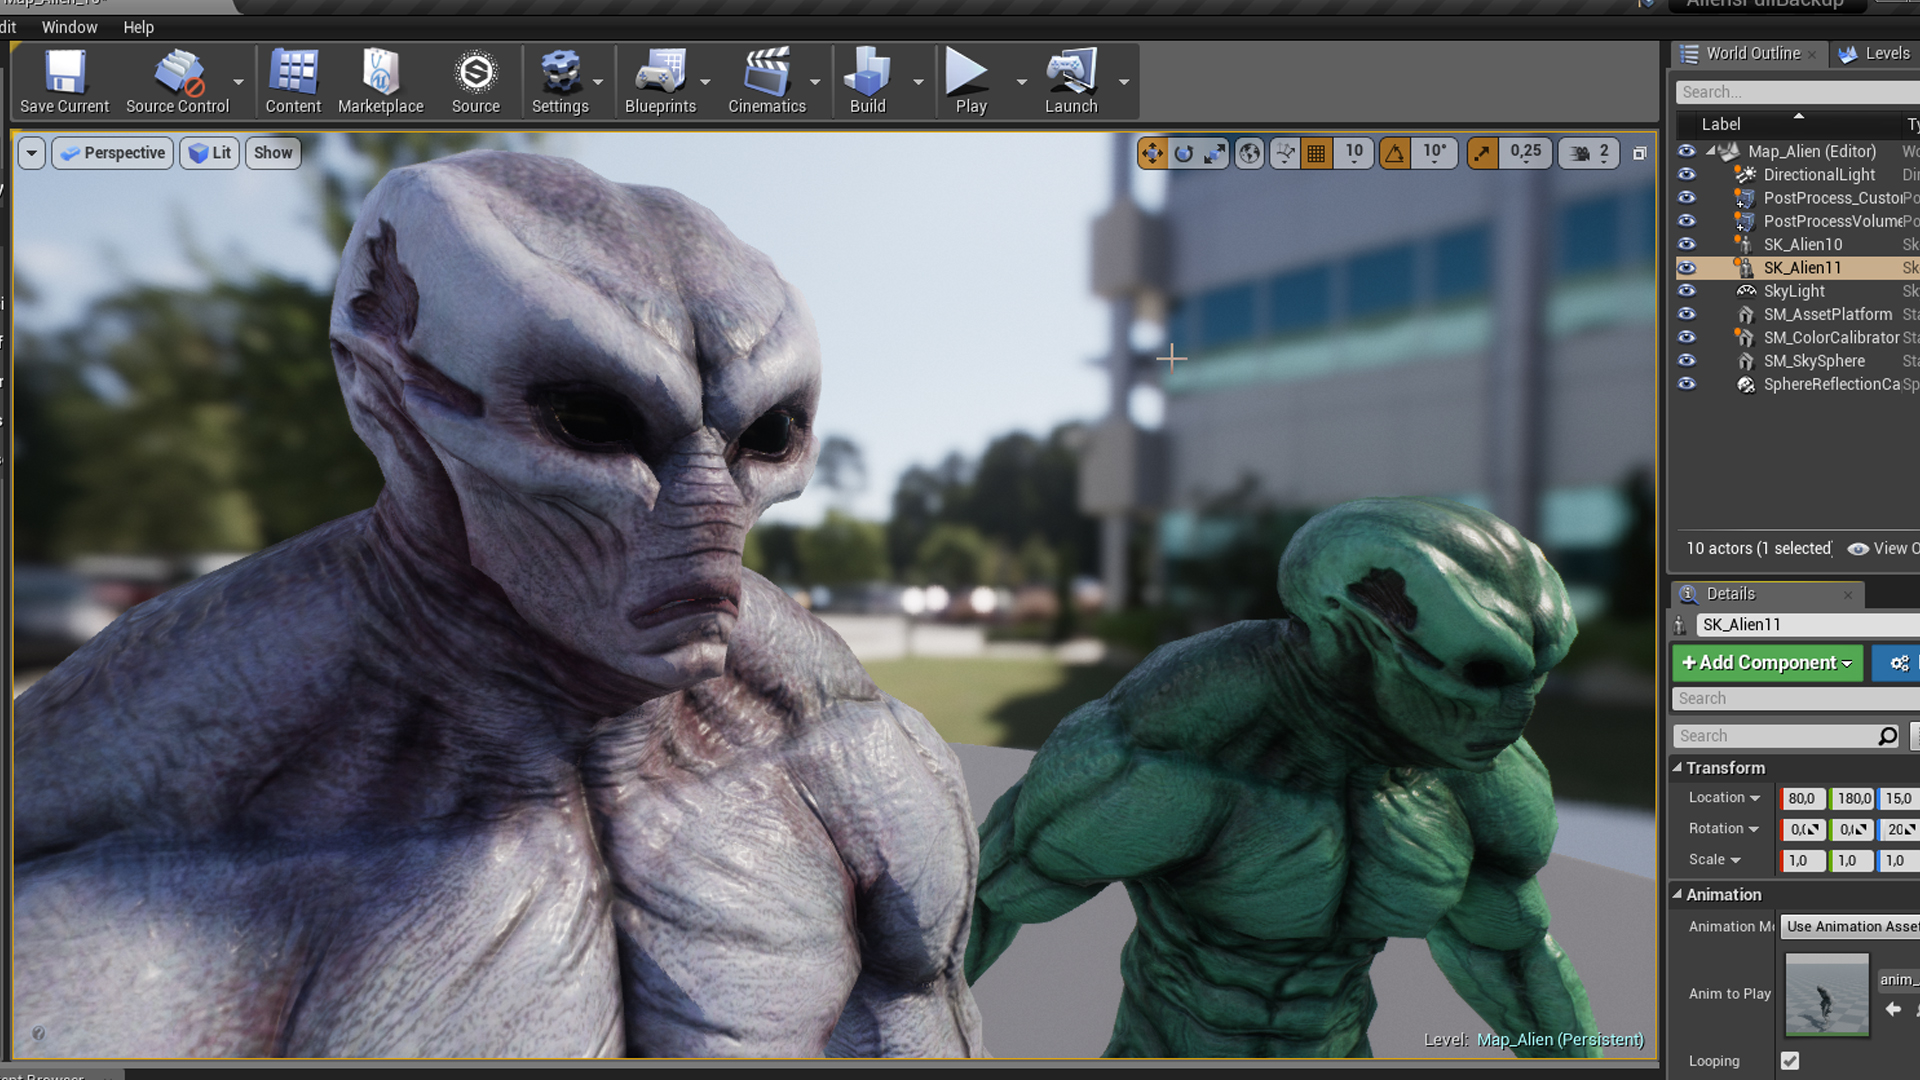The width and height of the screenshot is (1920, 1080).
Task: Select the Scale tool in the viewport
Action: click(x=1216, y=153)
